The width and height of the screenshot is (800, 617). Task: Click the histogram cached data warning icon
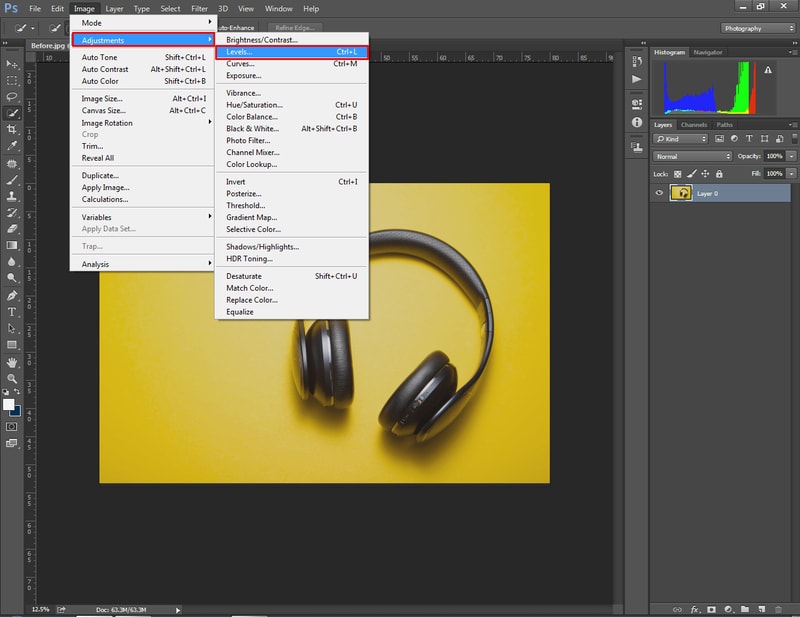click(768, 70)
